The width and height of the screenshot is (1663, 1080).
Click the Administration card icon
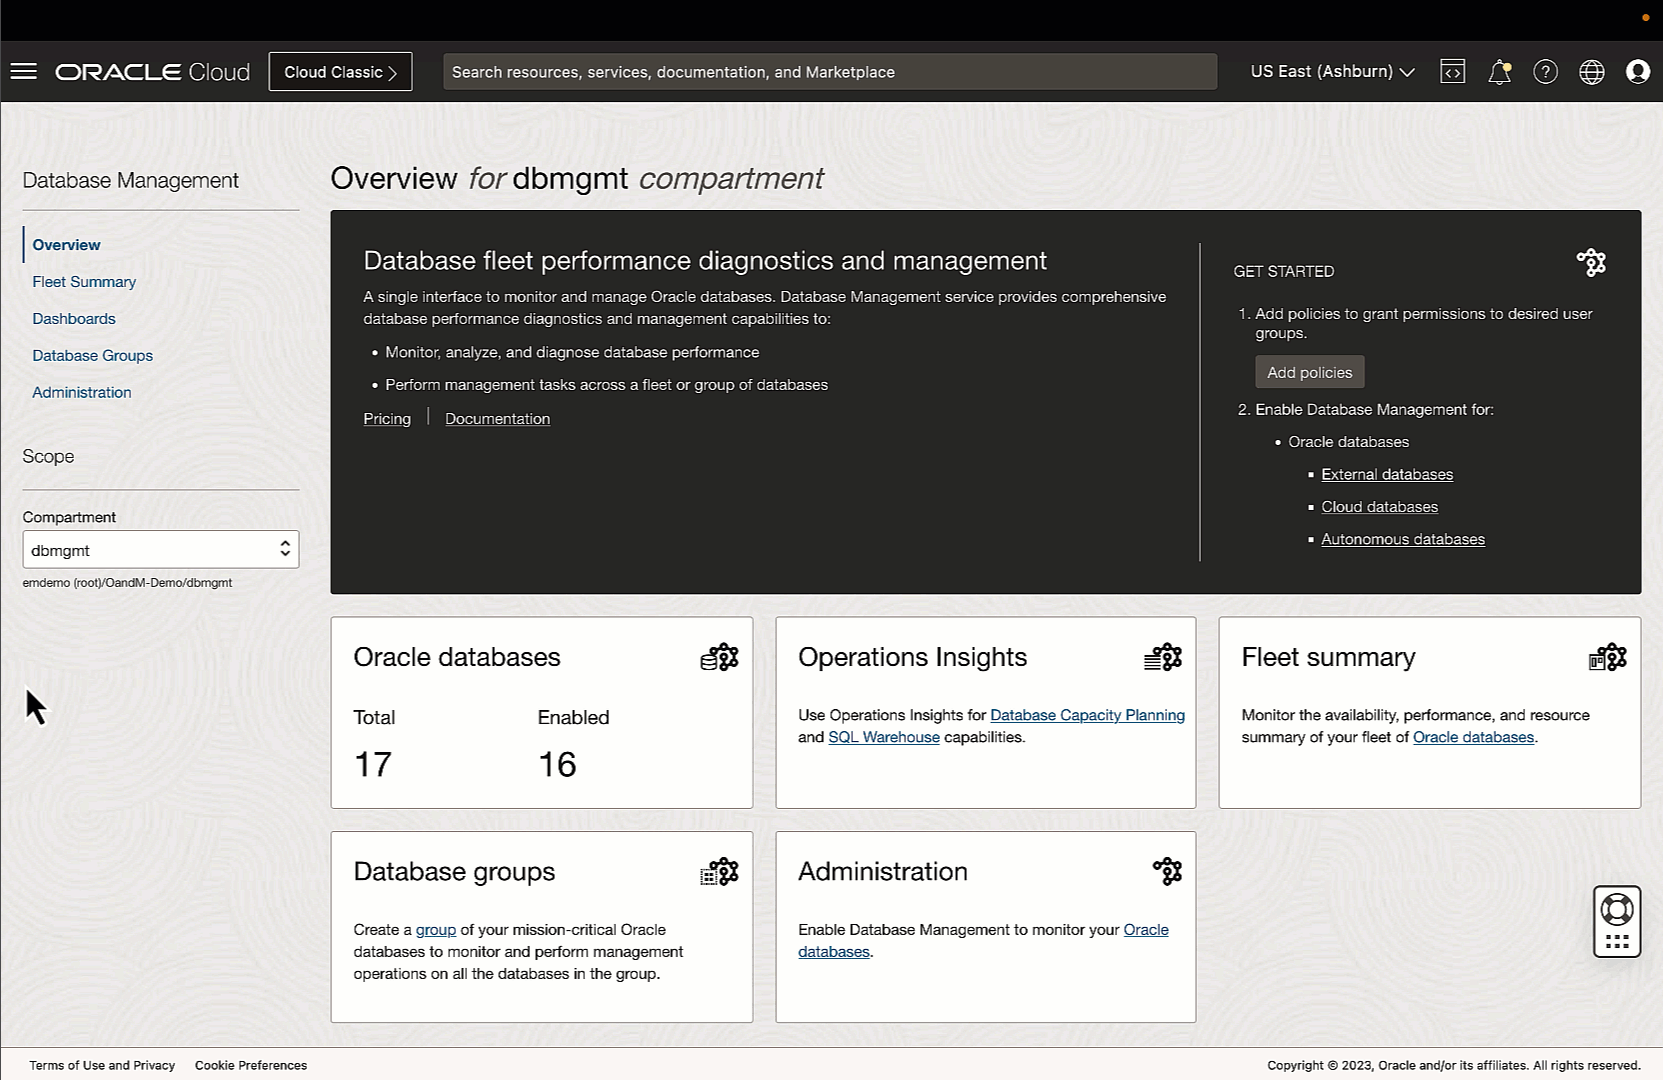[1166, 871]
